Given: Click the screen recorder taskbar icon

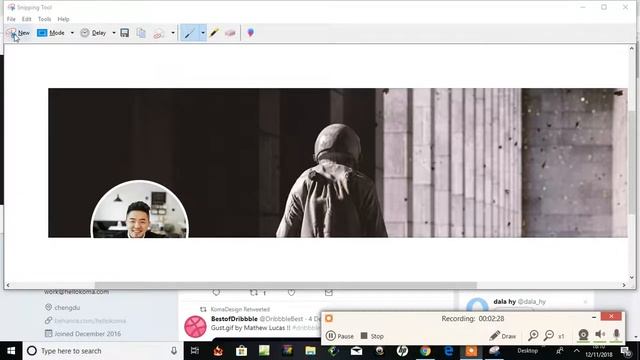Looking at the screenshot, I should pos(471,351).
